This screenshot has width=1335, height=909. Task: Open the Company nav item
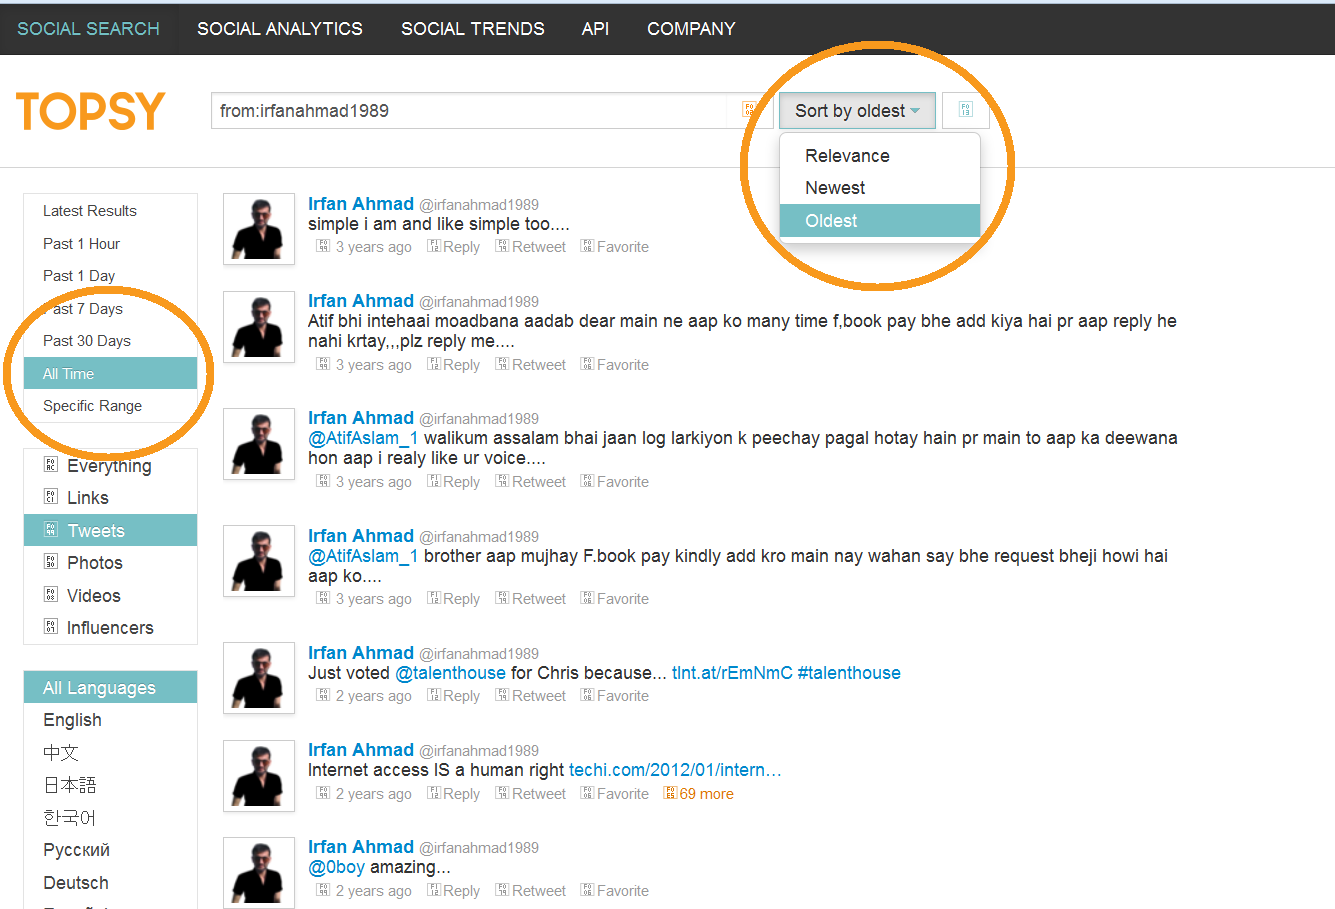pos(691,29)
